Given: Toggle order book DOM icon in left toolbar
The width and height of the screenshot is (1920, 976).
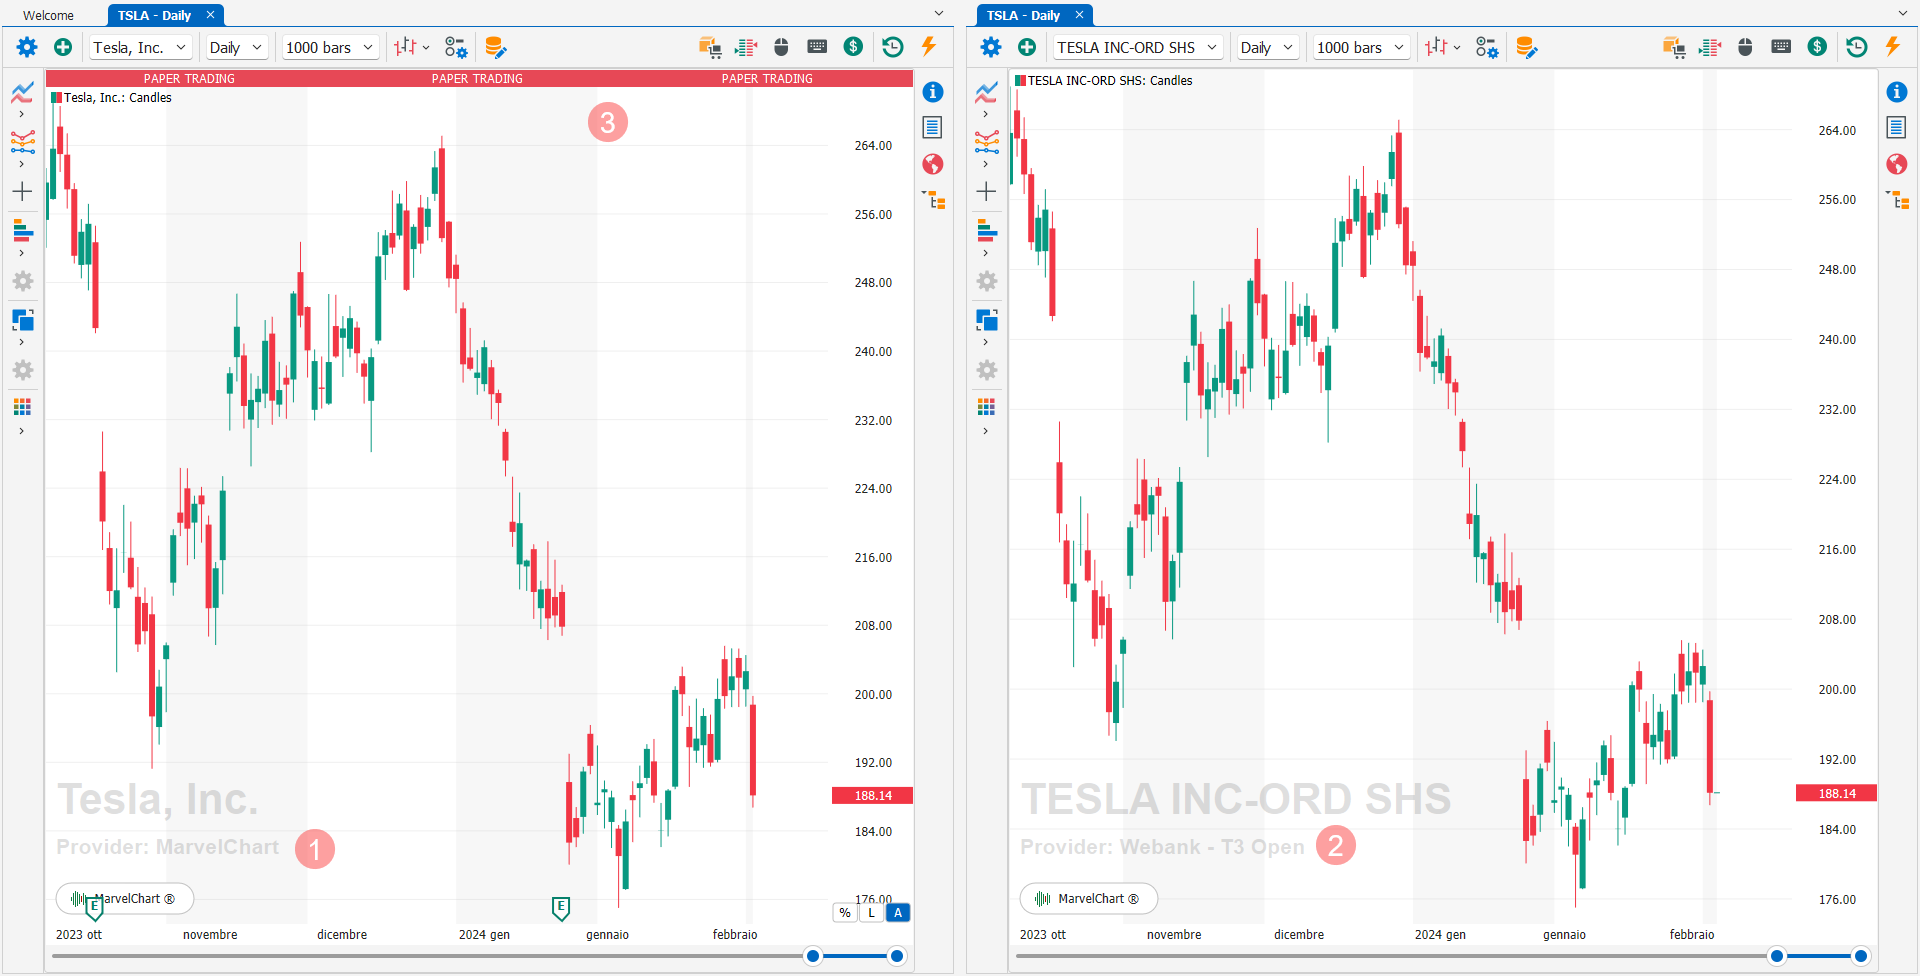Looking at the screenshot, I should (746, 47).
